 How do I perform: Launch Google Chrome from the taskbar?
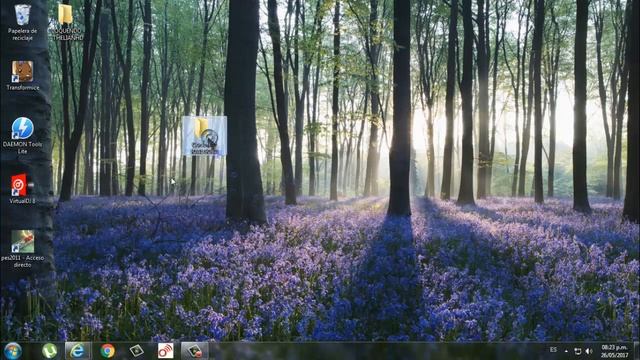point(107,351)
